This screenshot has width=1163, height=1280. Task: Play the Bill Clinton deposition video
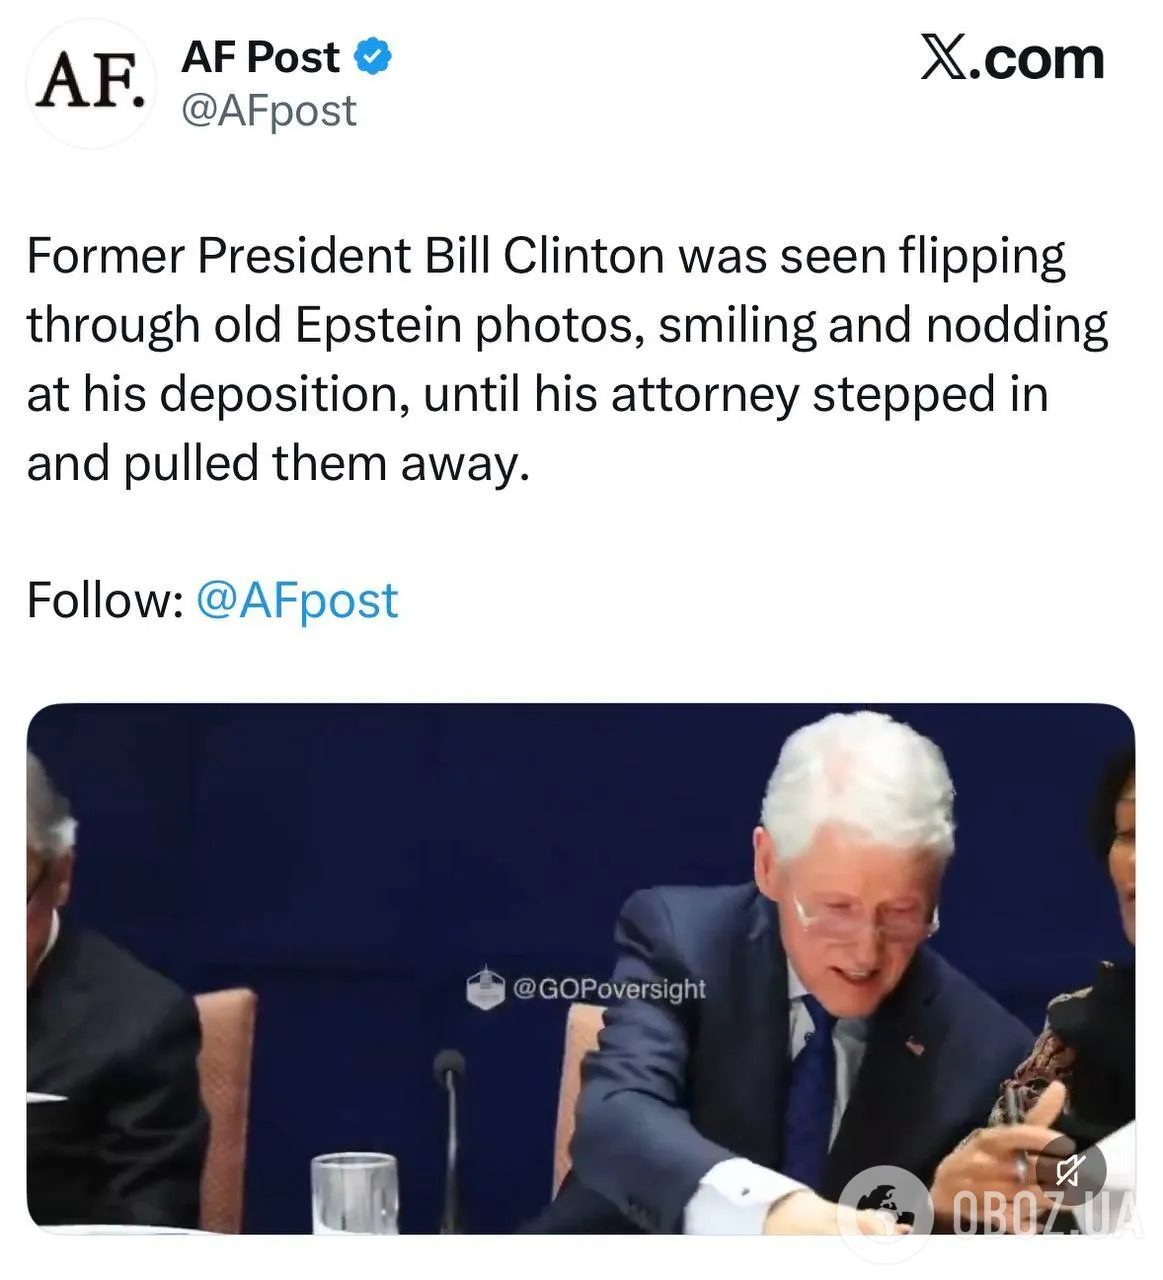pyautogui.click(x=580, y=968)
